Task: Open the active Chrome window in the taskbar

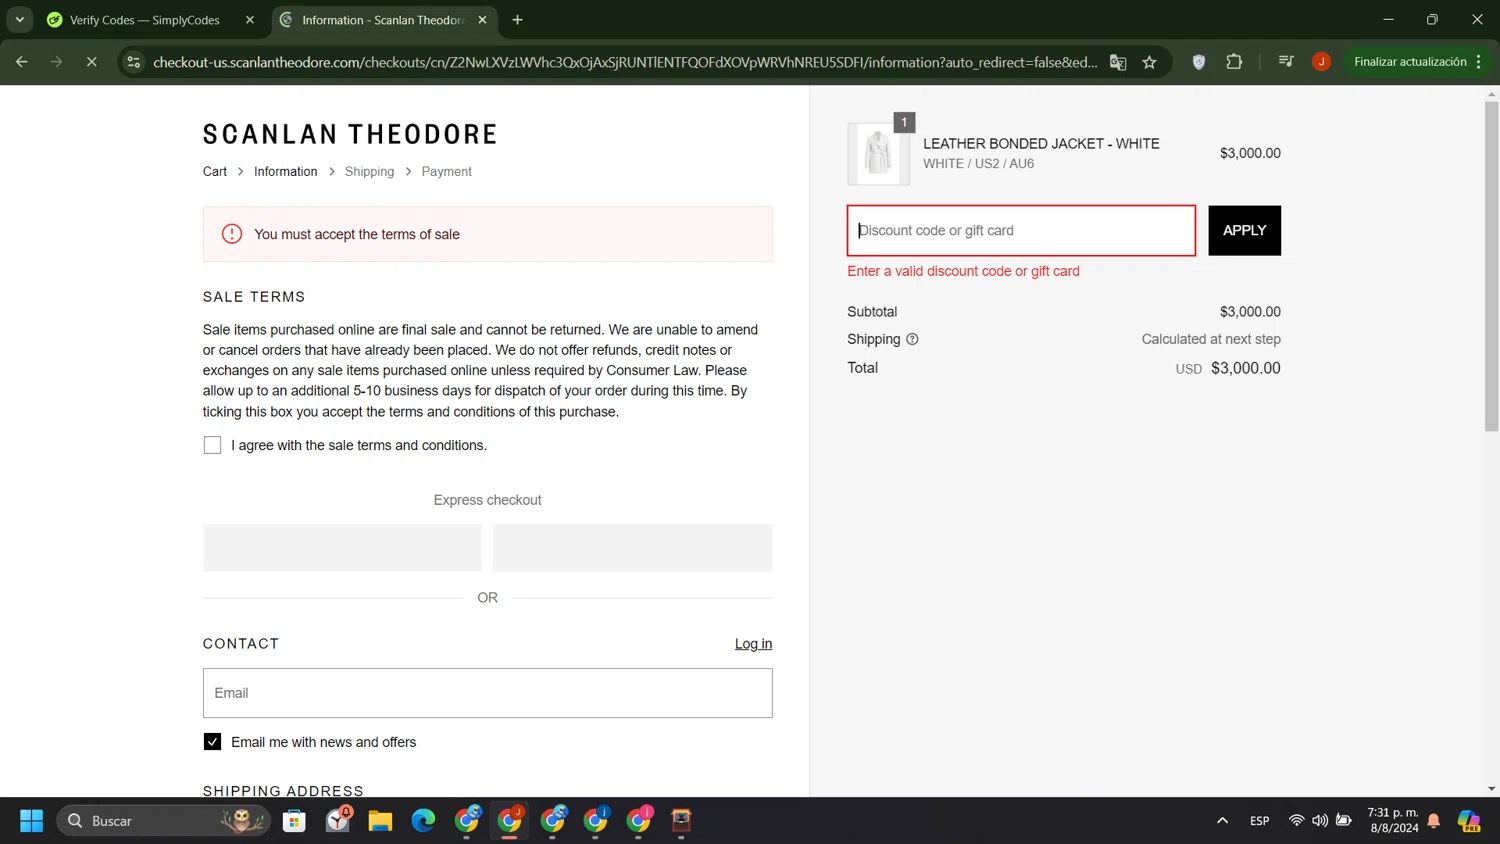Action: click(x=510, y=821)
